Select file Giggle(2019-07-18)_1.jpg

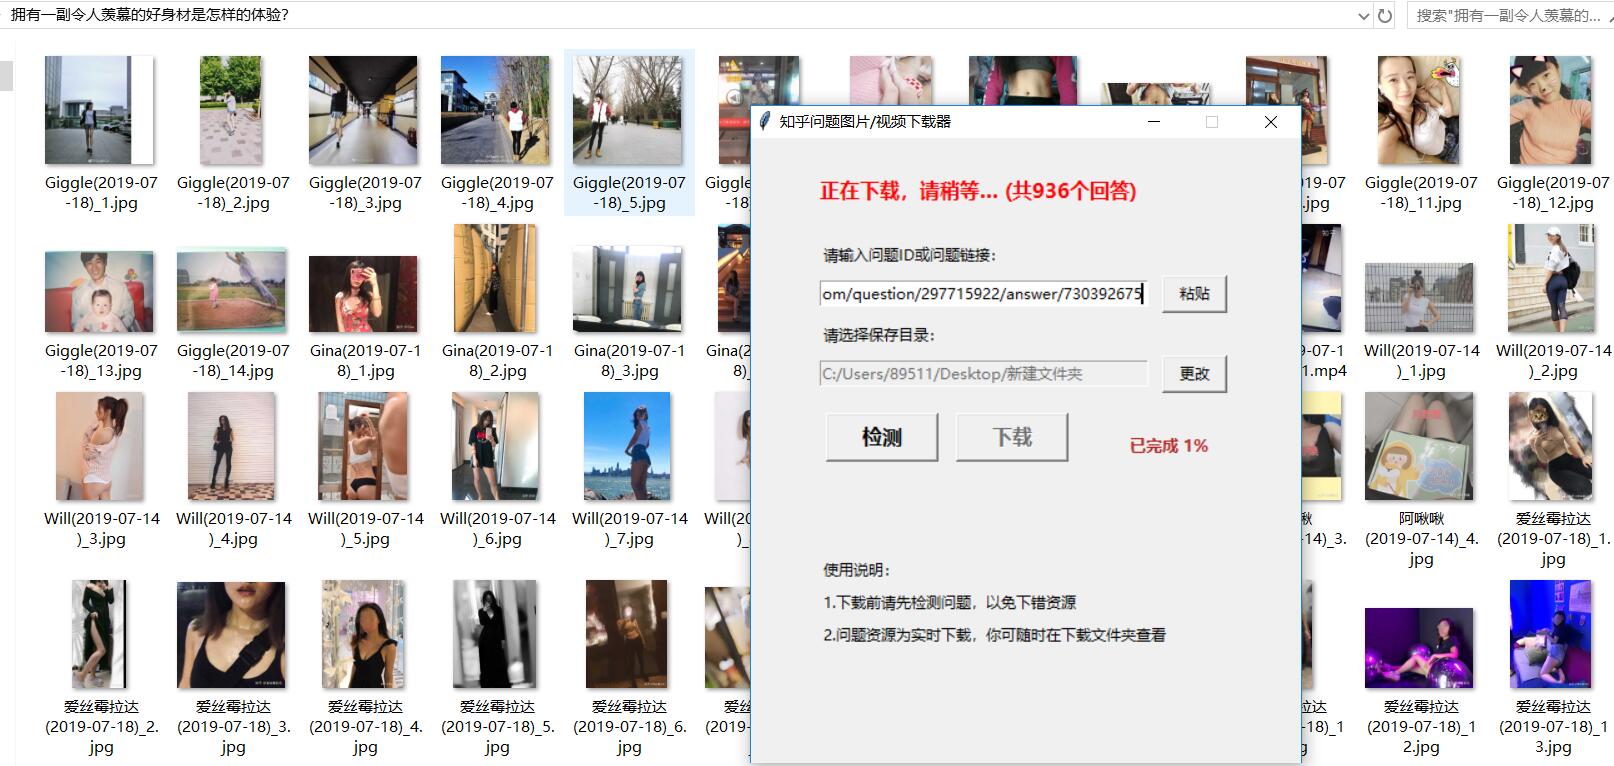click(101, 133)
